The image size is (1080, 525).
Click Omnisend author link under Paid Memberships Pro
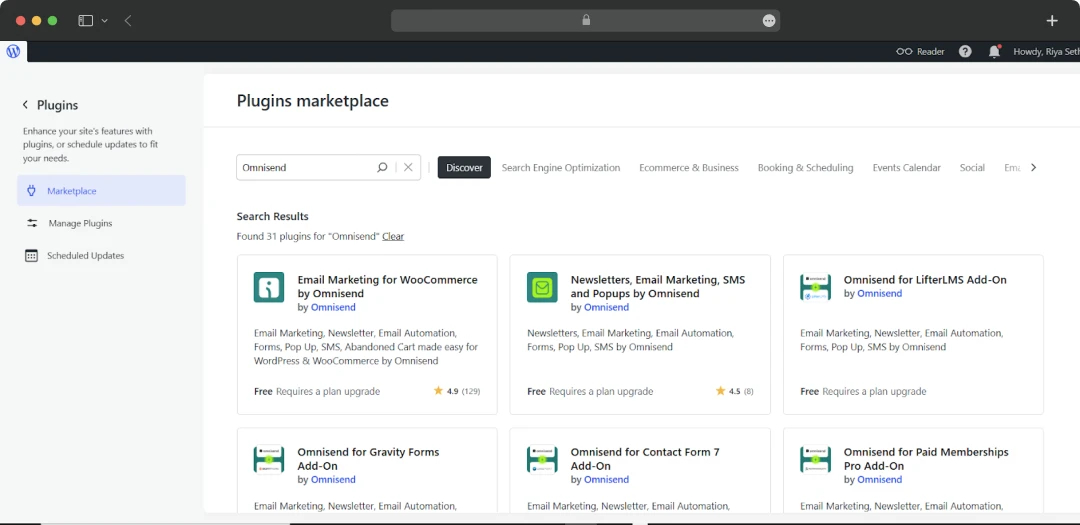pos(880,480)
